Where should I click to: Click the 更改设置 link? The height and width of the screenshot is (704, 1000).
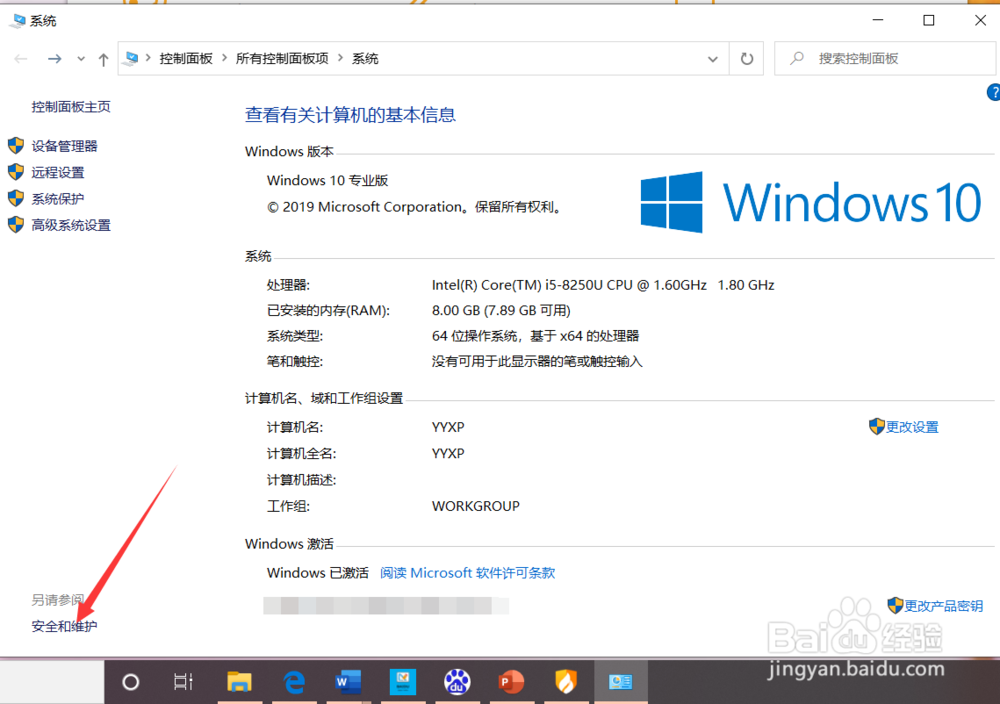tap(912, 427)
